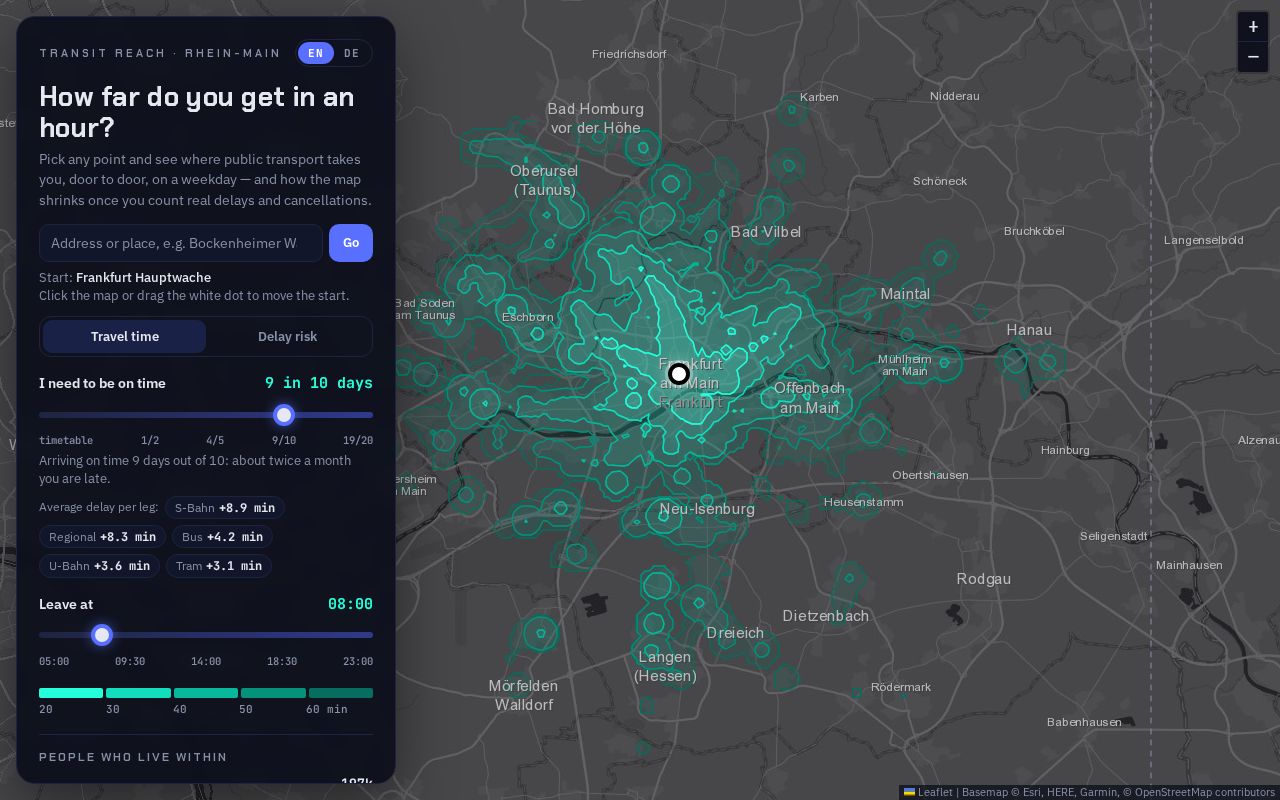Screen dimensions: 1280x800
Task: Click the '18:30' time tick label
Action: 282,661
